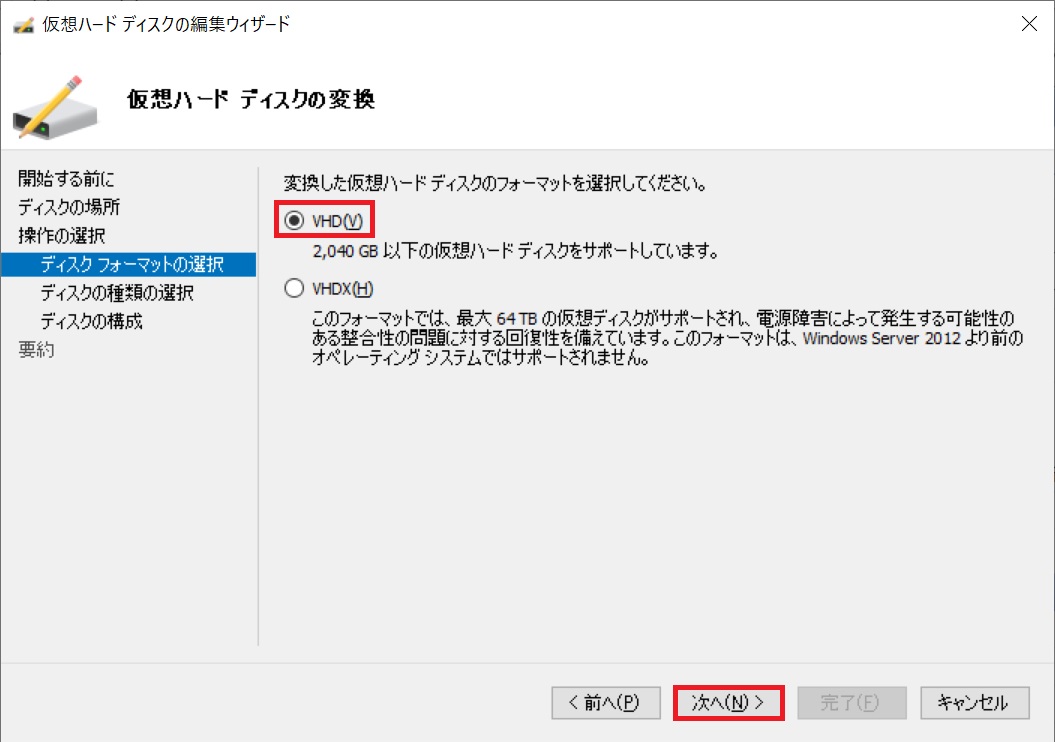Click the window title 仮想ハード ディスクの編集ウィザード
Screen dimensions: 1055x742
pos(166,24)
